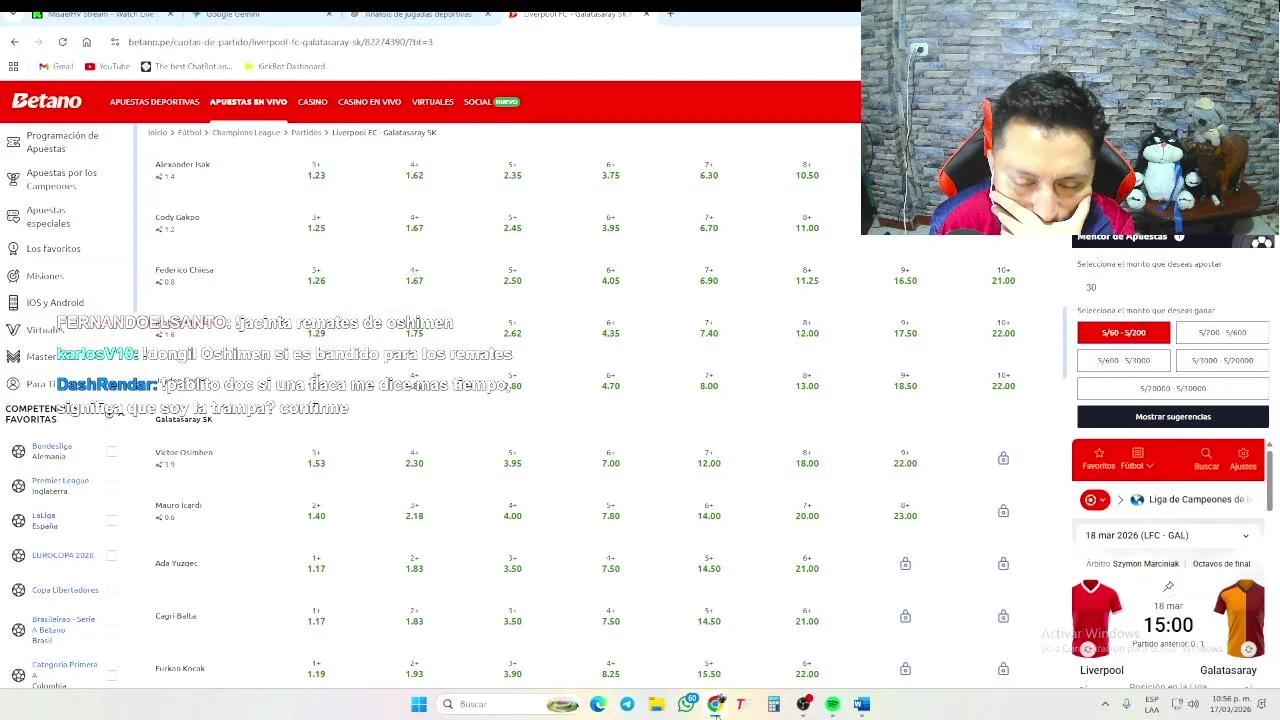
Task: Switch to Google Gemini browser tab
Action: click(x=232, y=14)
